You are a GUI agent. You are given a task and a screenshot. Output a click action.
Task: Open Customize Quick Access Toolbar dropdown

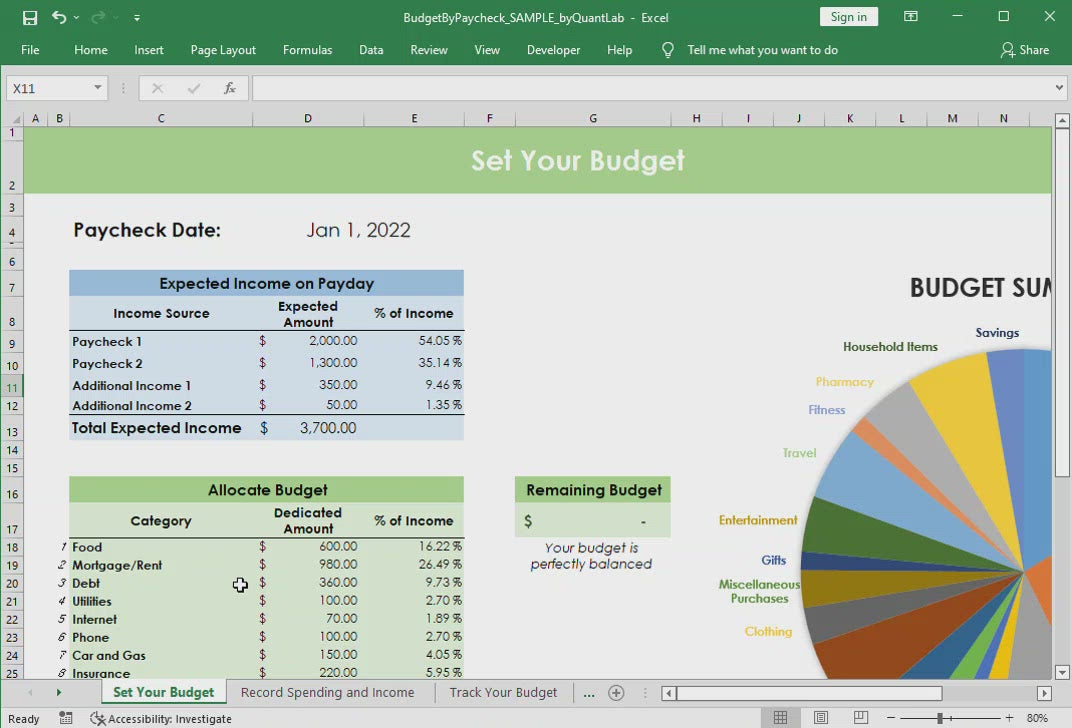(x=137, y=18)
